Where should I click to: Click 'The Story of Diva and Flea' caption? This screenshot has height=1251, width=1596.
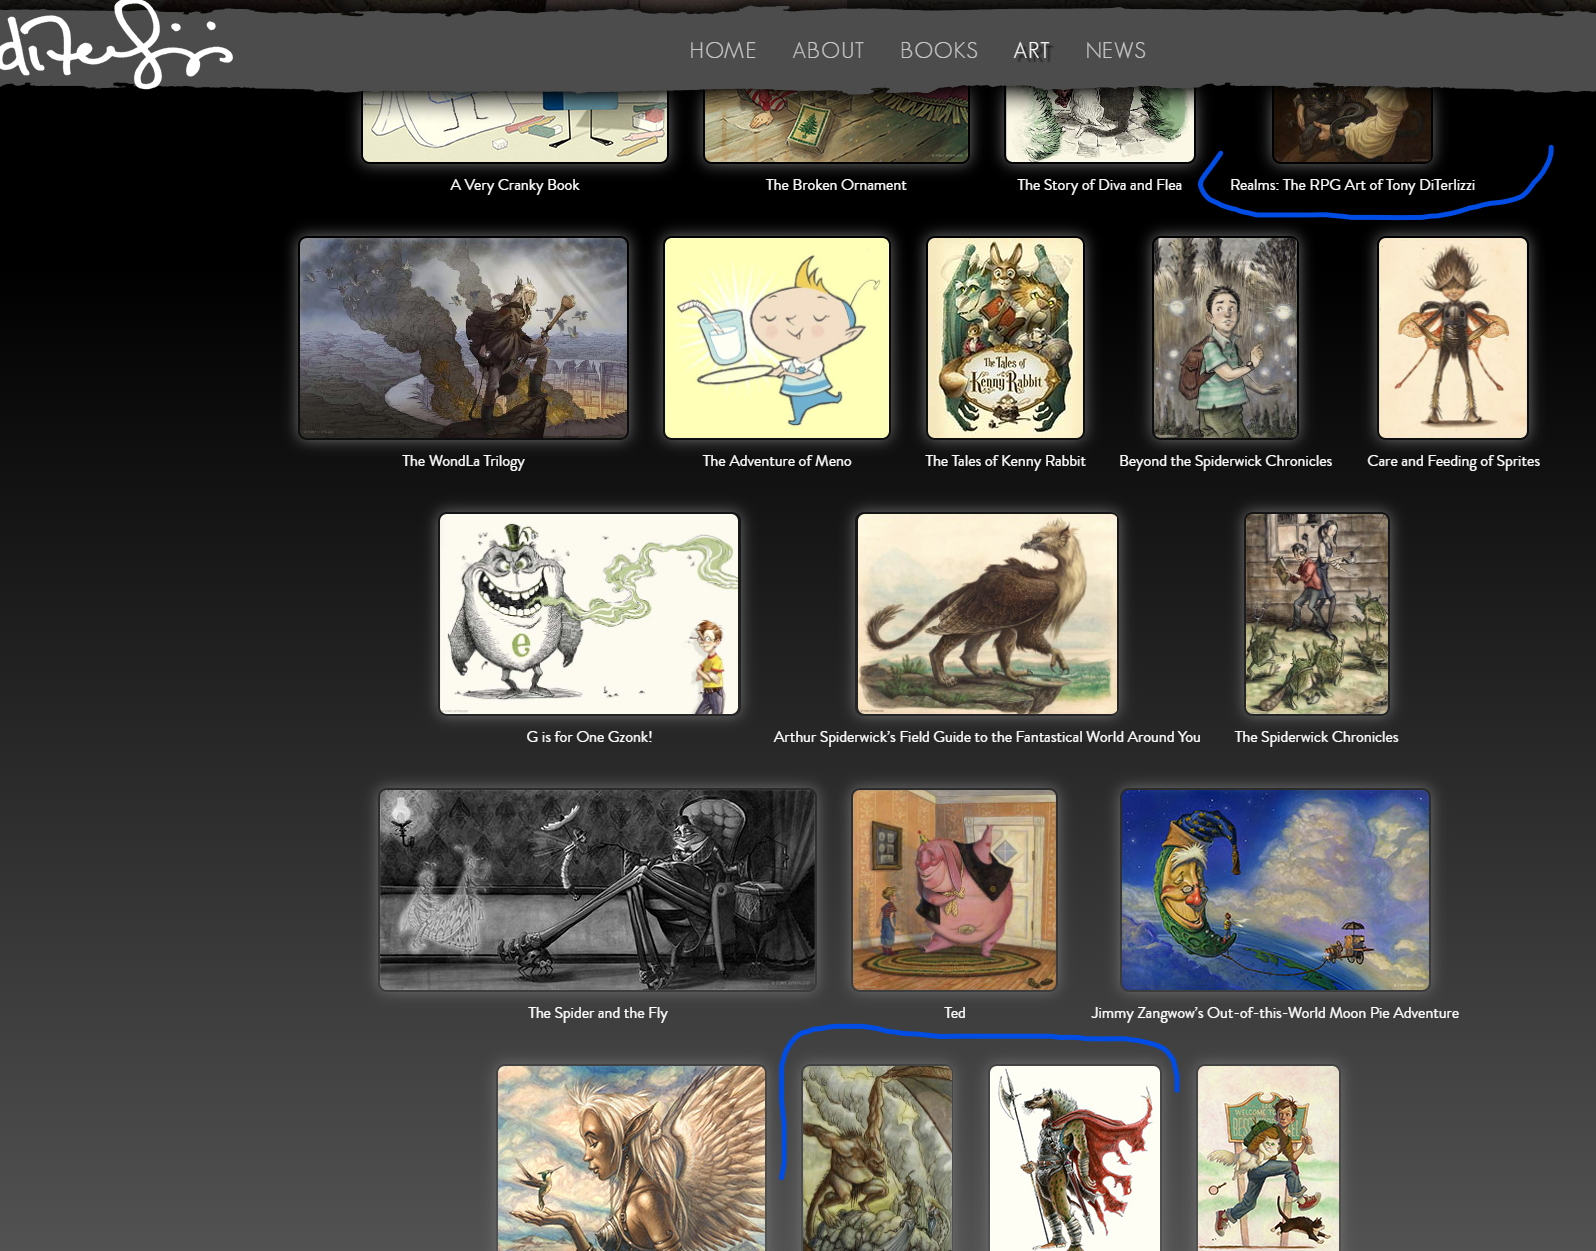1099,185
